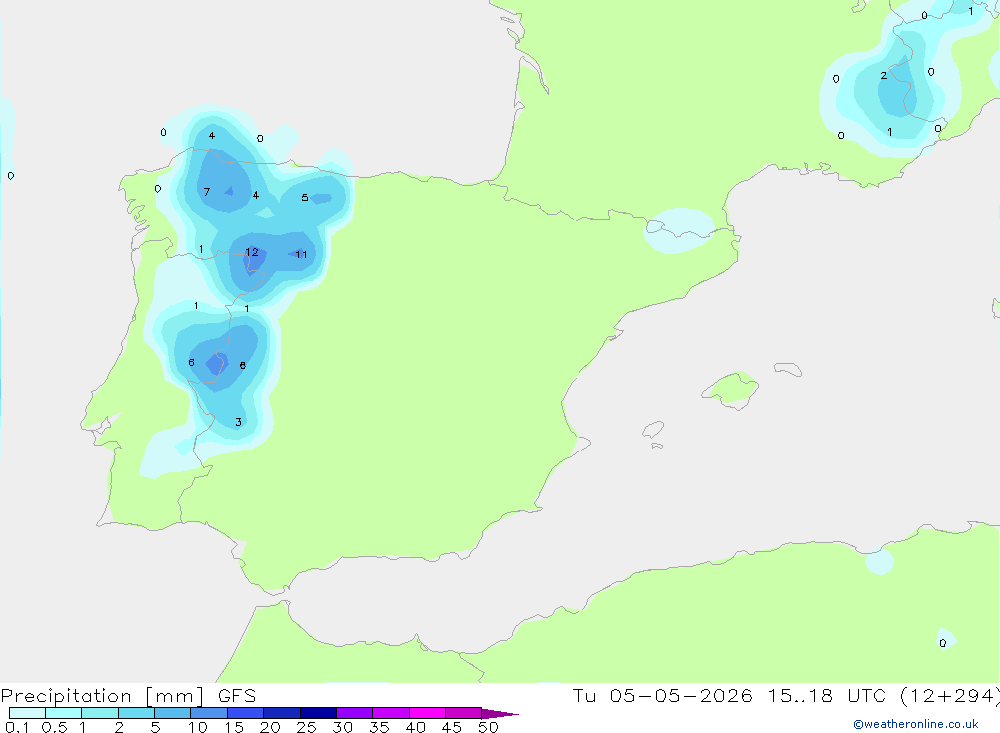Select the 30–35 mm purple legend swatch

pos(354,713)
